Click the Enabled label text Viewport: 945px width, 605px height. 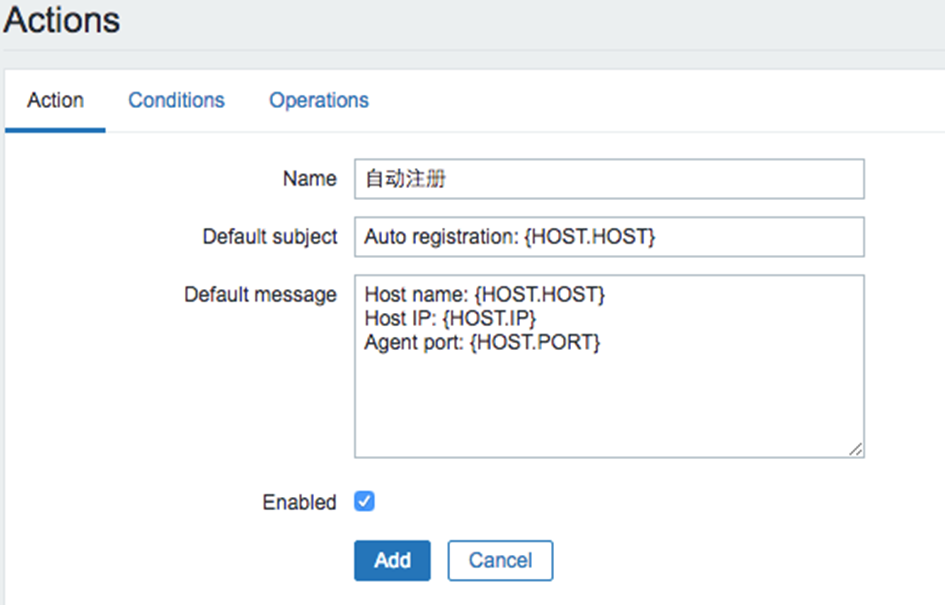click(x=300, y=502)
